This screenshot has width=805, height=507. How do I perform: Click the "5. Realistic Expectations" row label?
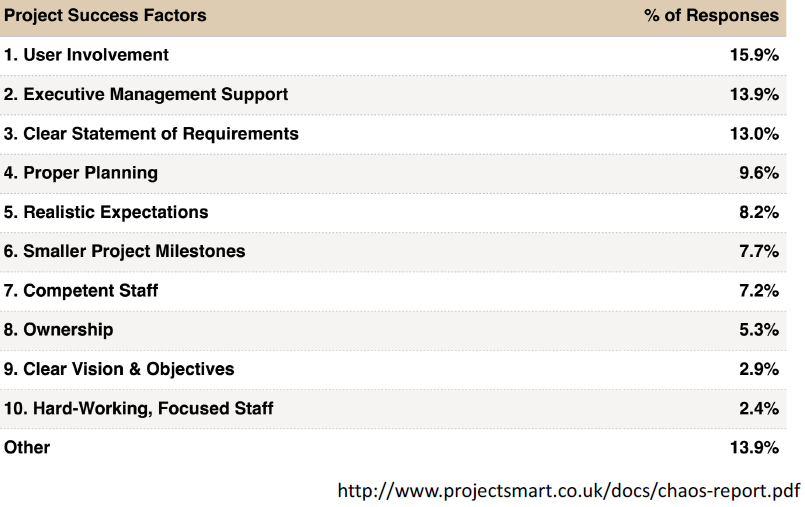tap(106, 212)
